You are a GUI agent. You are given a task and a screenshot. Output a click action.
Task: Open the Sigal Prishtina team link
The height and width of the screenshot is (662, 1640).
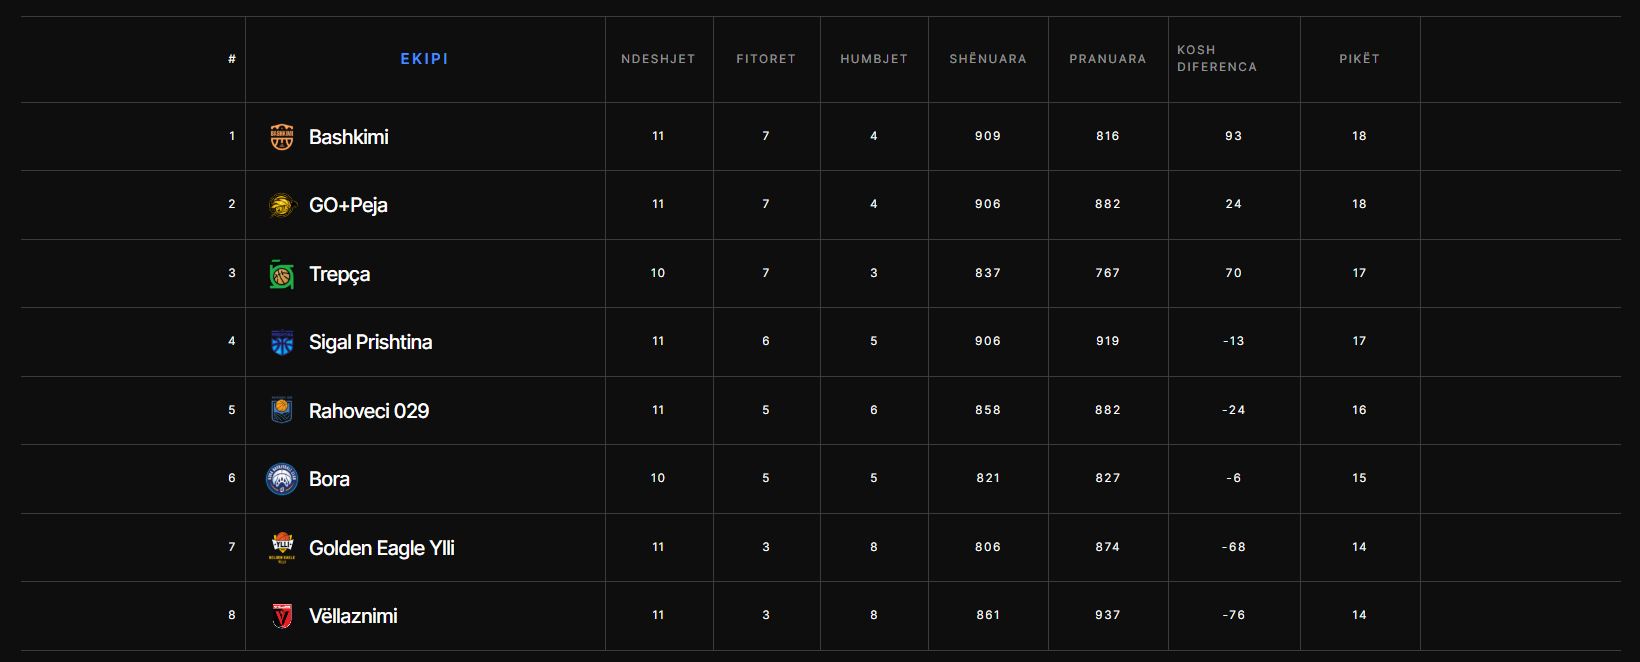[x=370, y=342]
